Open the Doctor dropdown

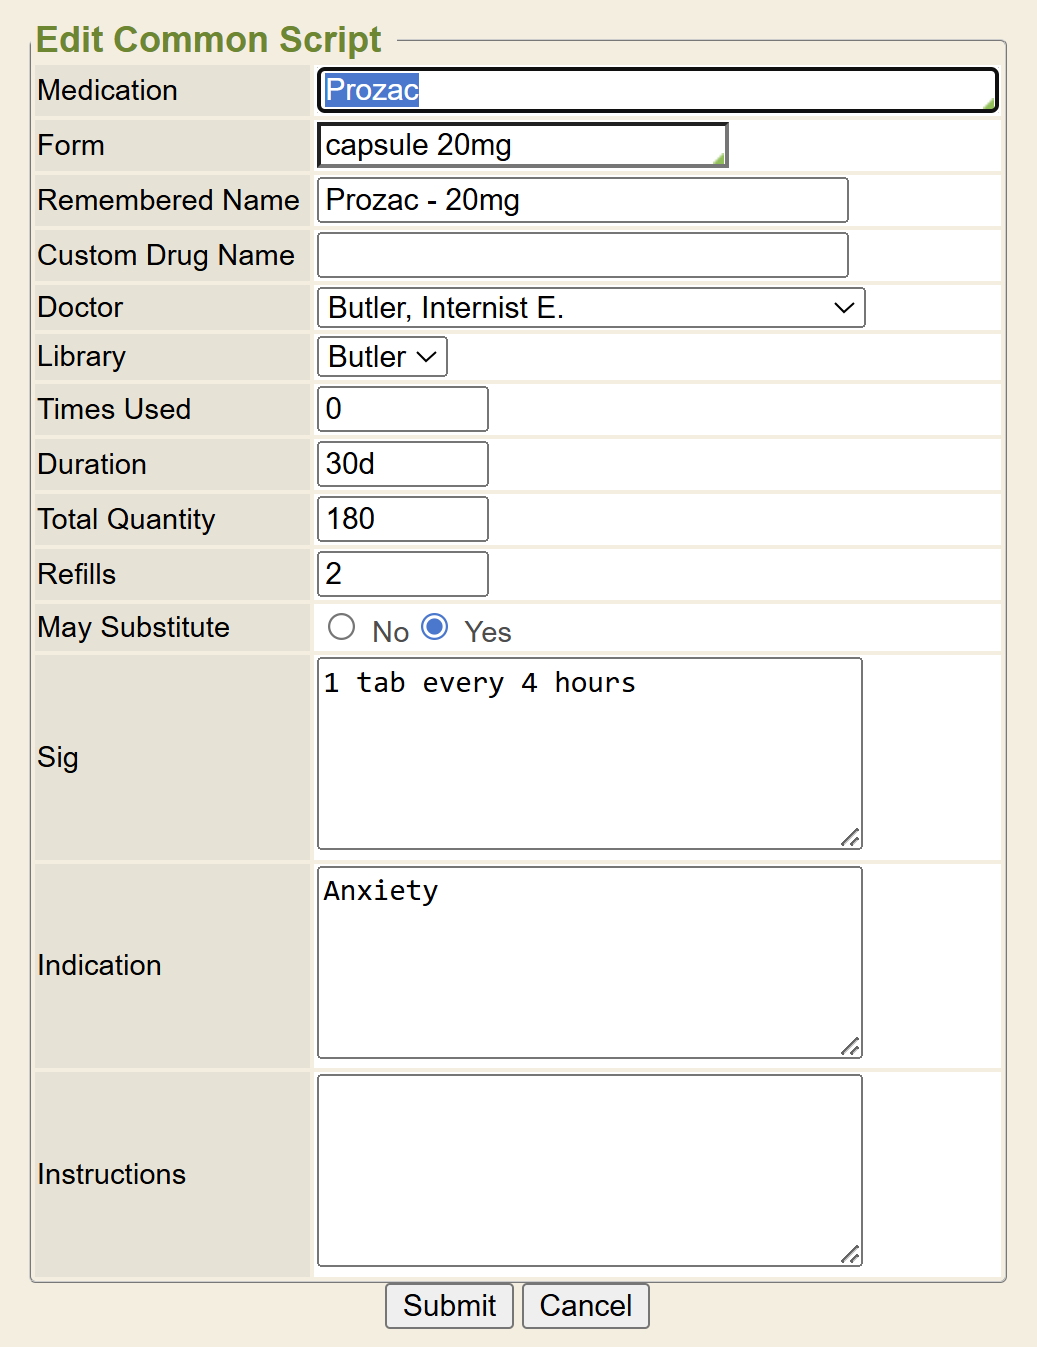tap(590, 308)
